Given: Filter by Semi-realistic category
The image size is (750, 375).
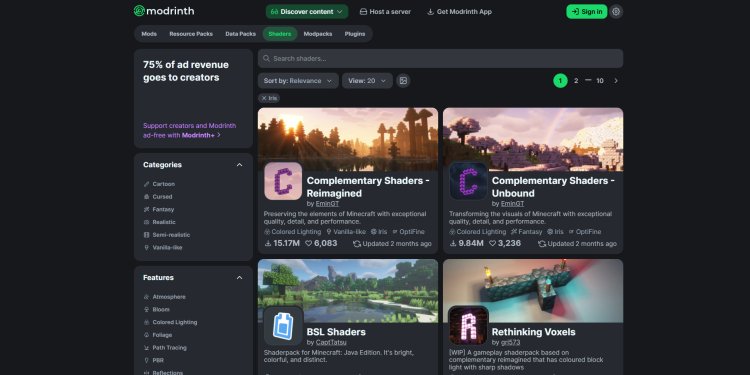Looking at the screenshot, I should [x=166, y=235].
